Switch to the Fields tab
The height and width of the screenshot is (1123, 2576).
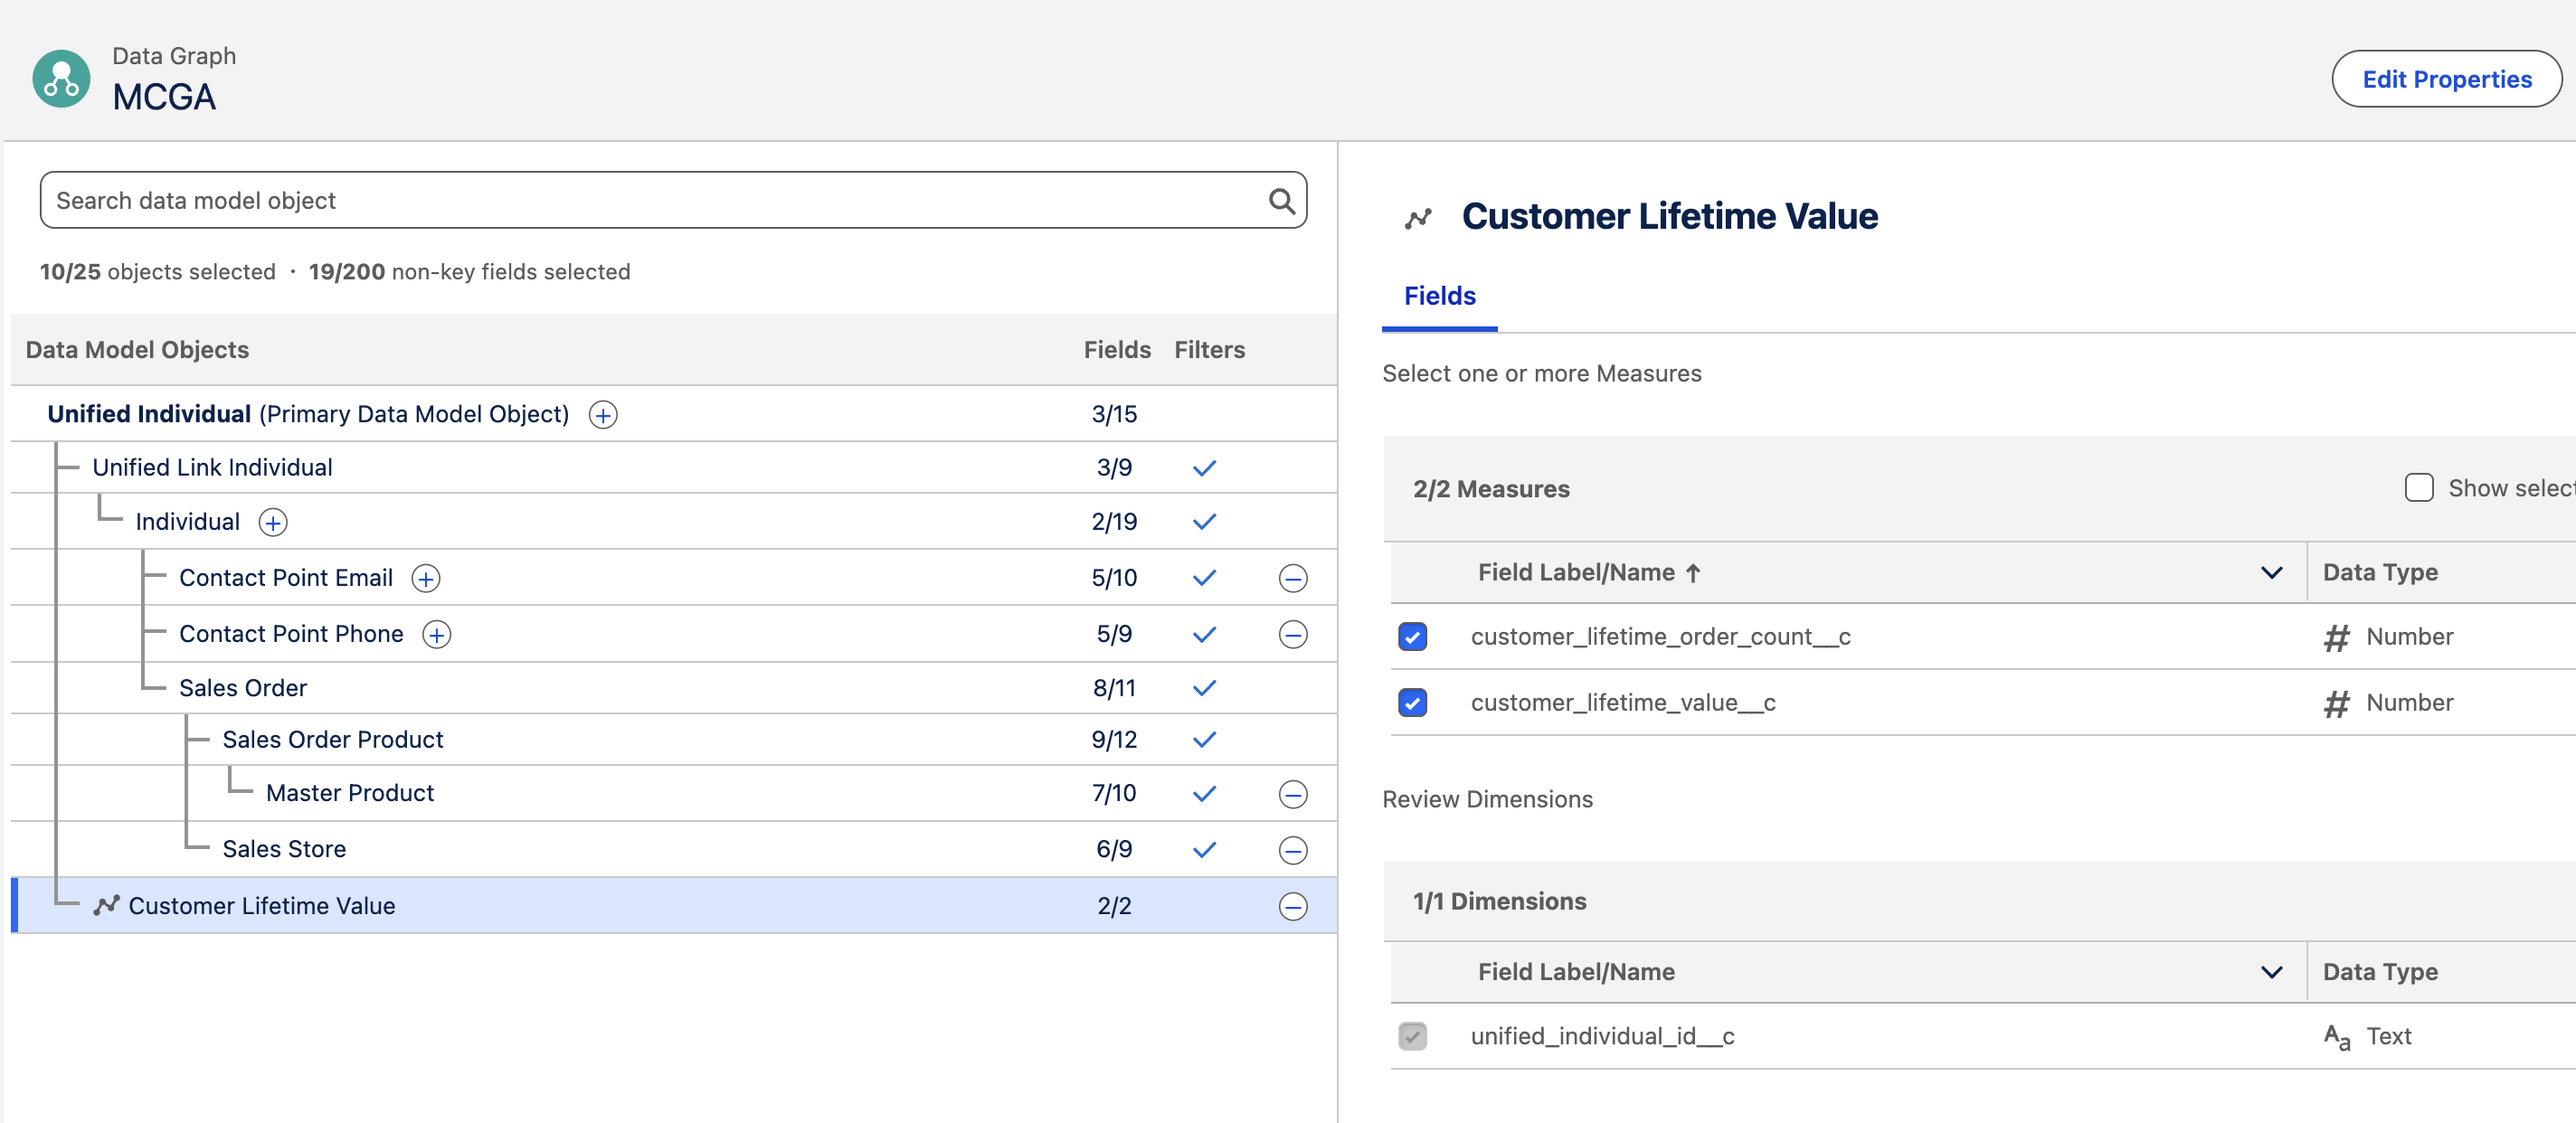(x=1439, y=296)
